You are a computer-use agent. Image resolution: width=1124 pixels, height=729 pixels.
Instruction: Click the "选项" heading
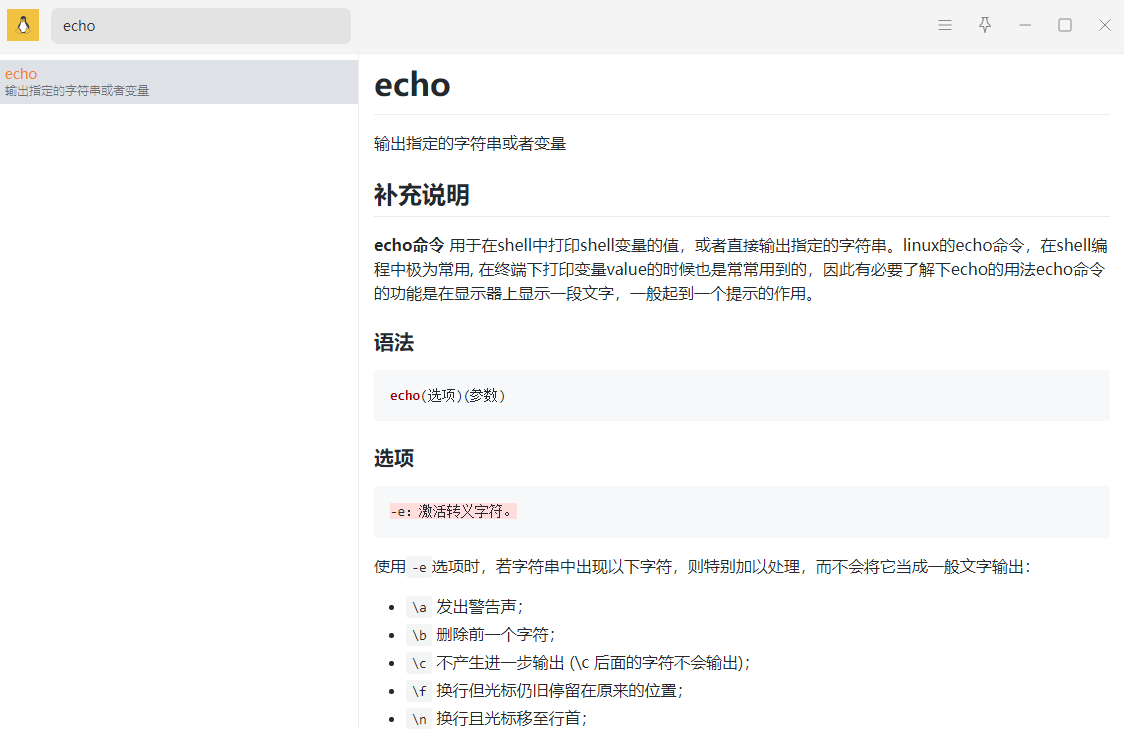coord(394,458)
